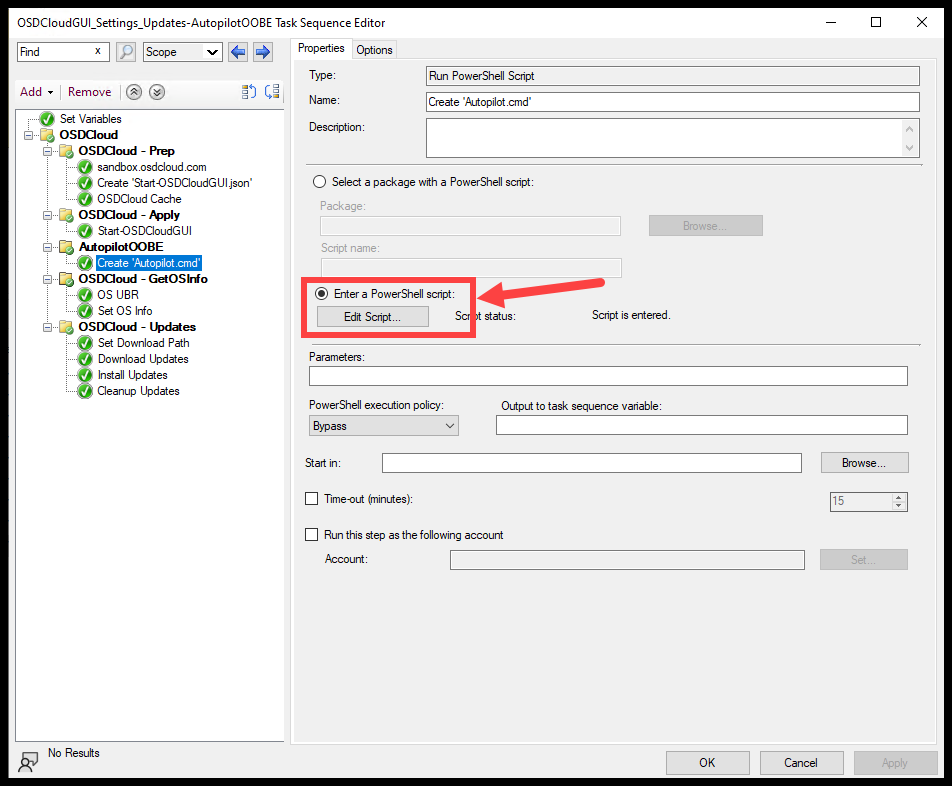952x786 pixels.
Task: Open the Add menu
Action: [x=36, y=91]
